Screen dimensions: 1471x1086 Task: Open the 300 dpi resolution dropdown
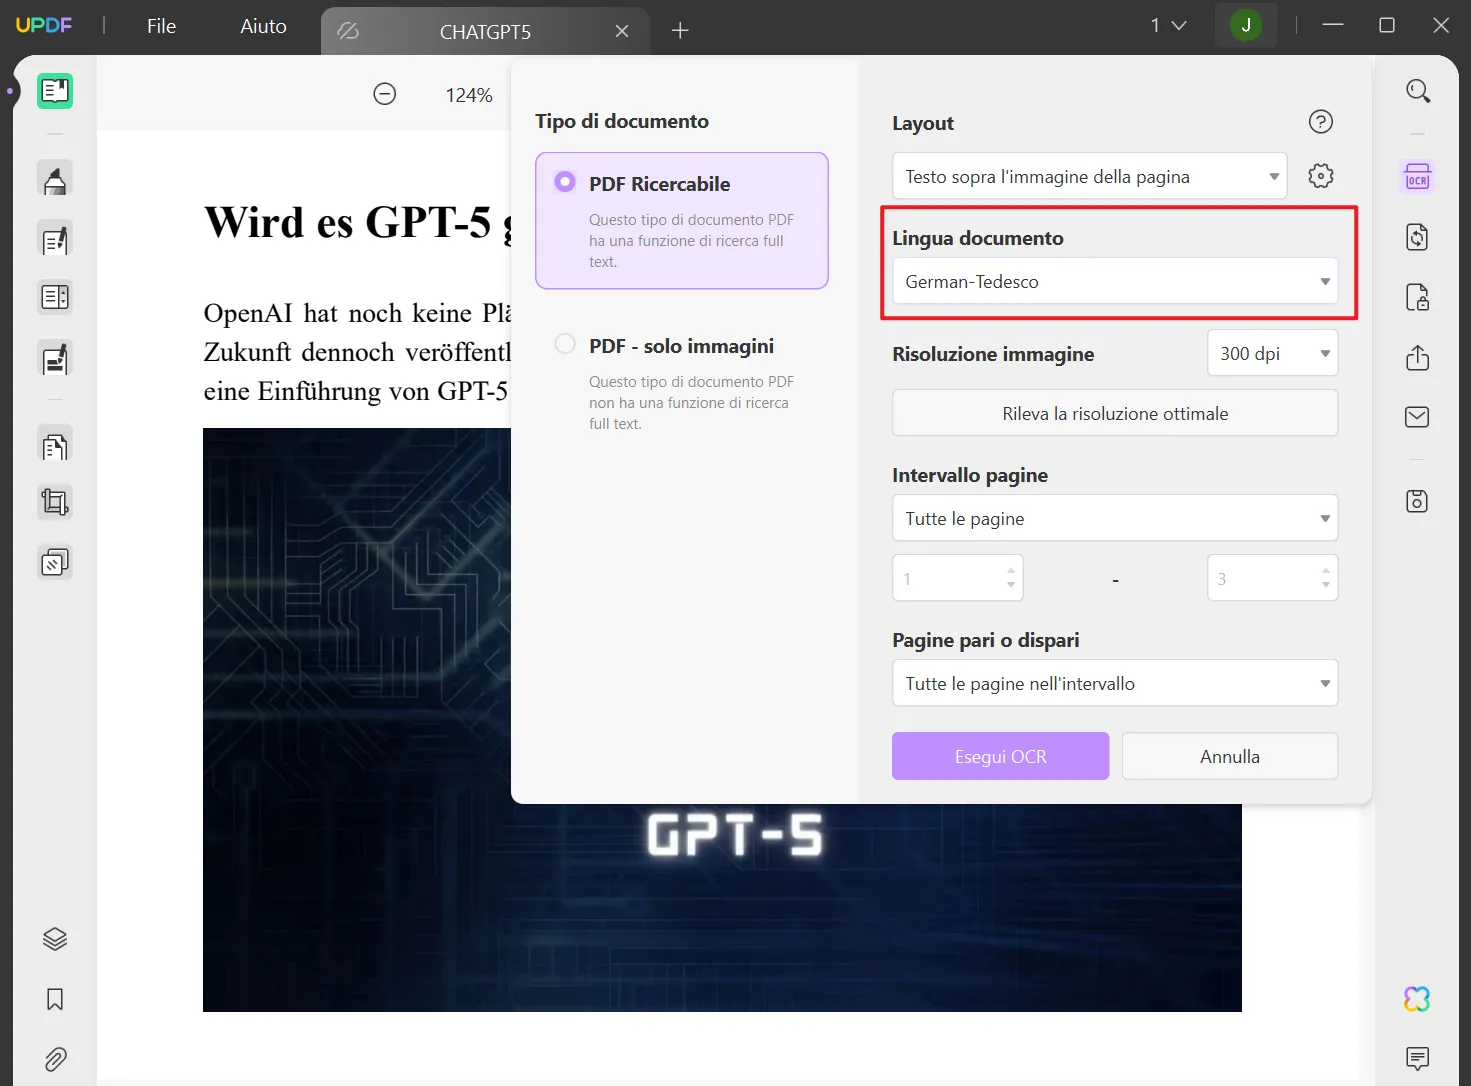pos(1273,354)
